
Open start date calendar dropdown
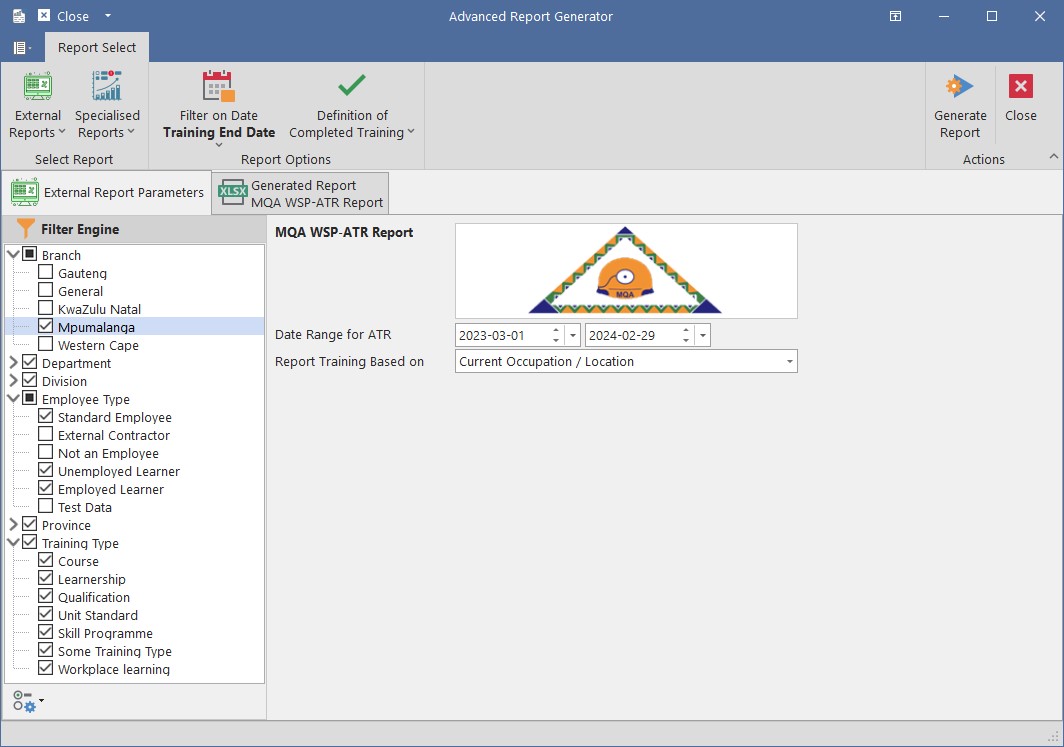[573, 335]
